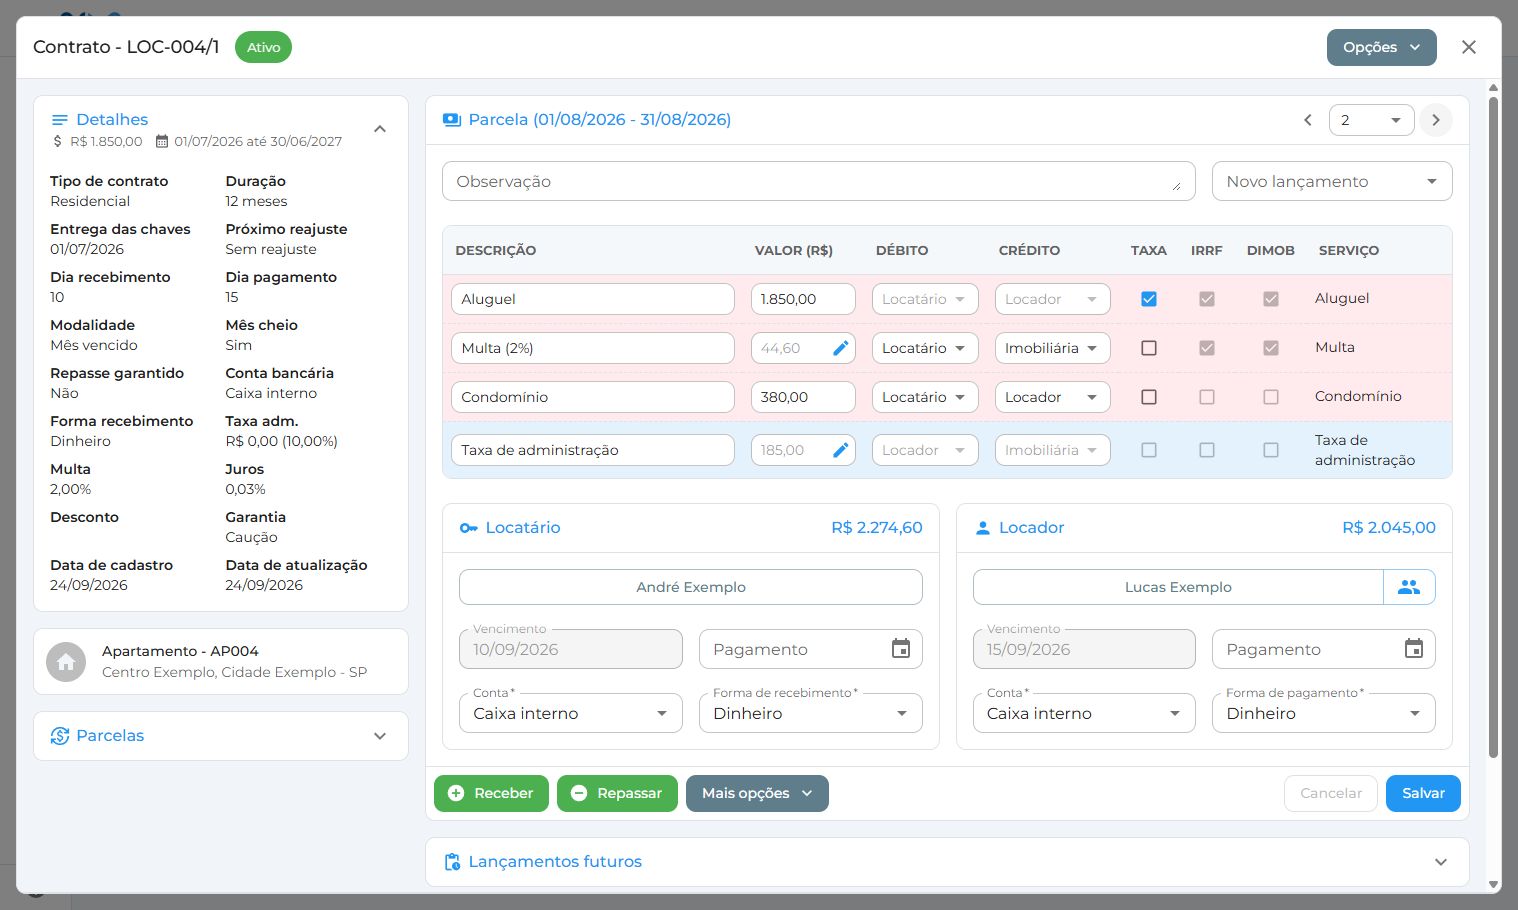The height and width of the screenshot is (910, 1518).
Task: Click the home icon of Apartamento AP004
Action: [66, 662]
